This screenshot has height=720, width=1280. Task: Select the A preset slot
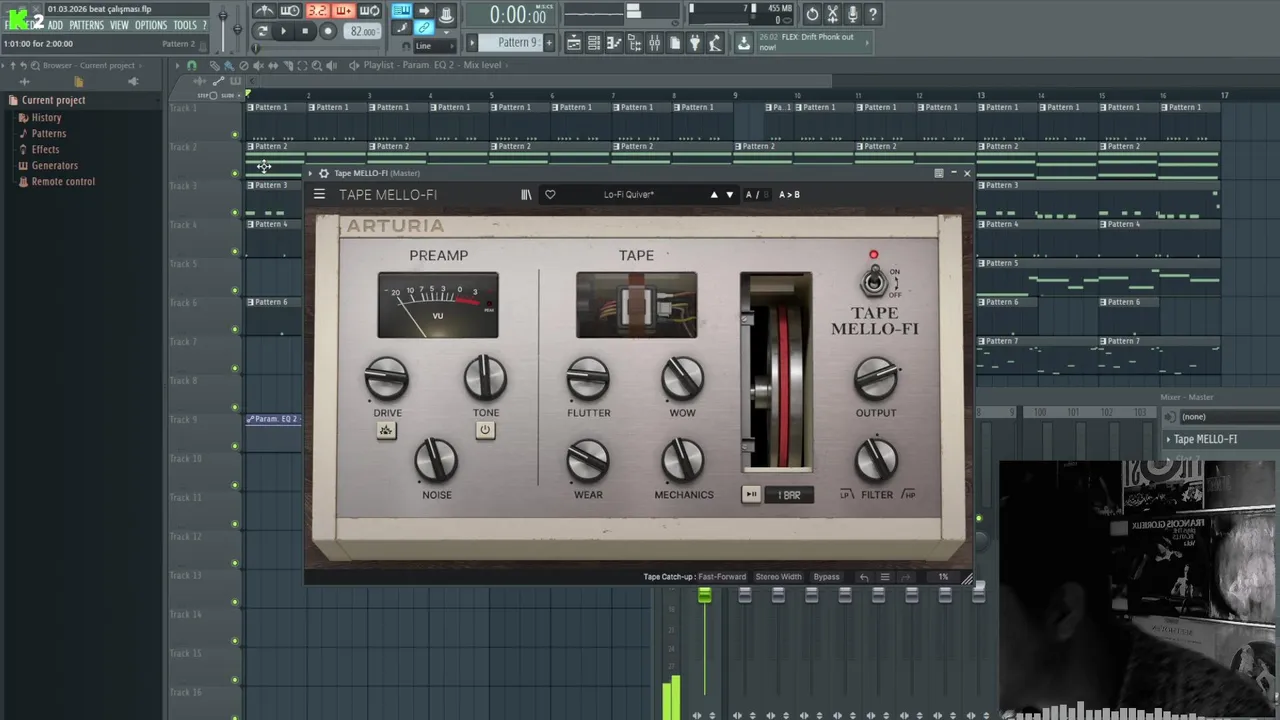coord(749,195)
